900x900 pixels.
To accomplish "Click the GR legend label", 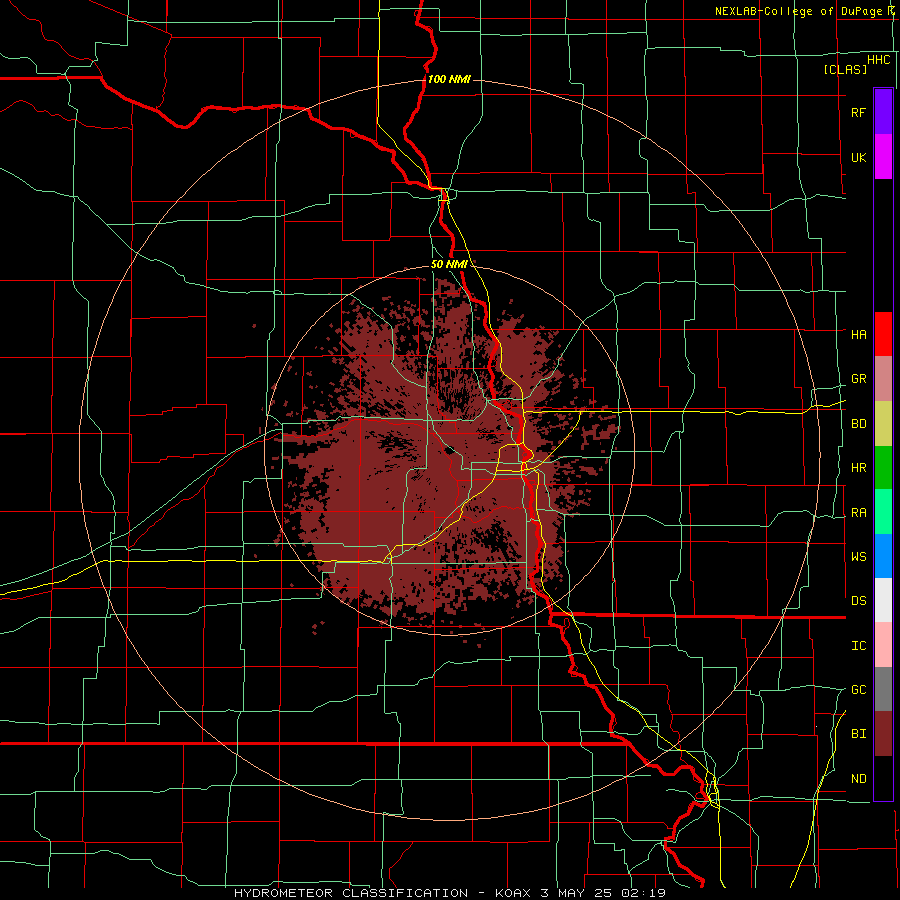I will coord(858,379).
